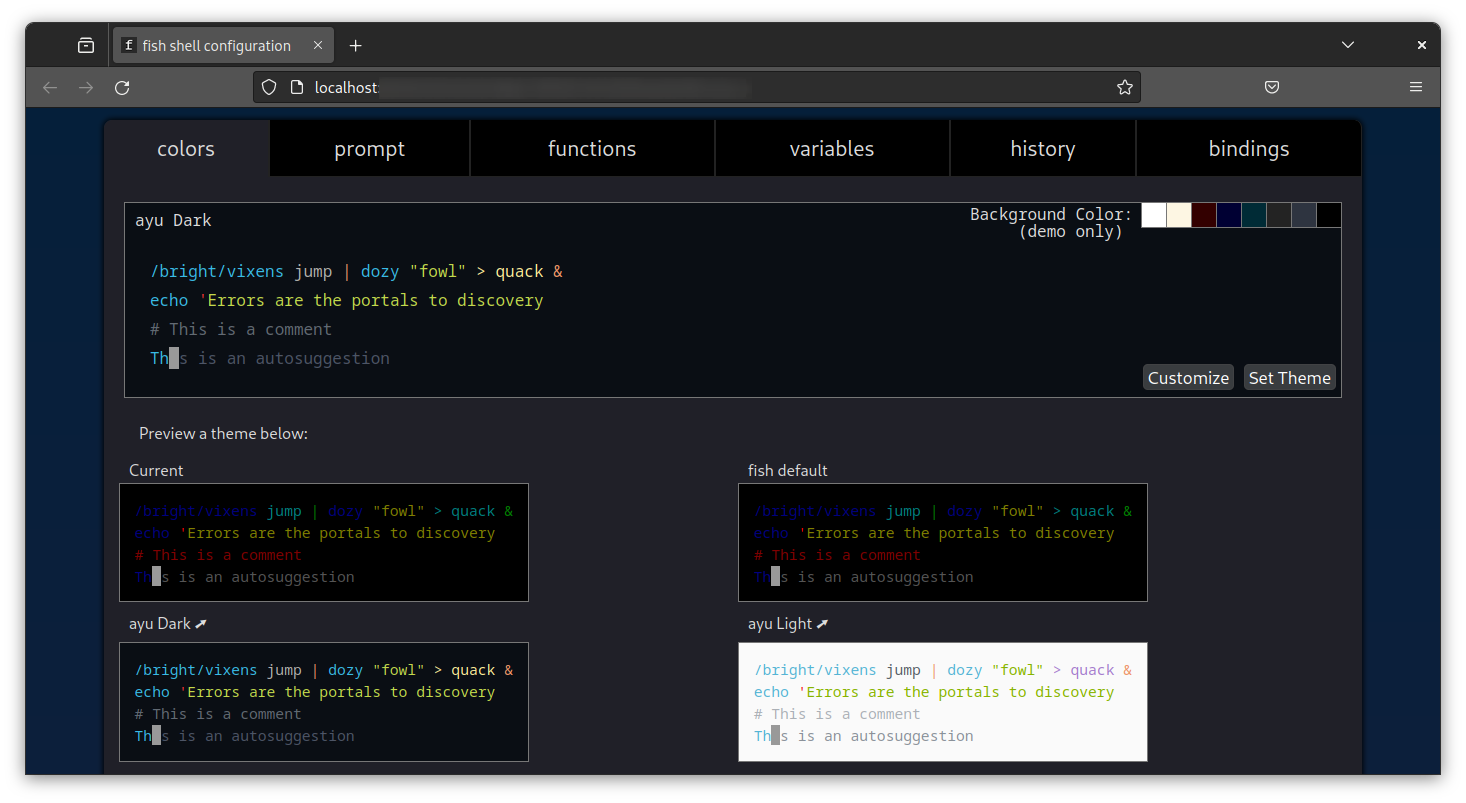Open the tab list chevron dropdown
The height and width of the screenshot is (803, 1466).
click(1348, 44)
